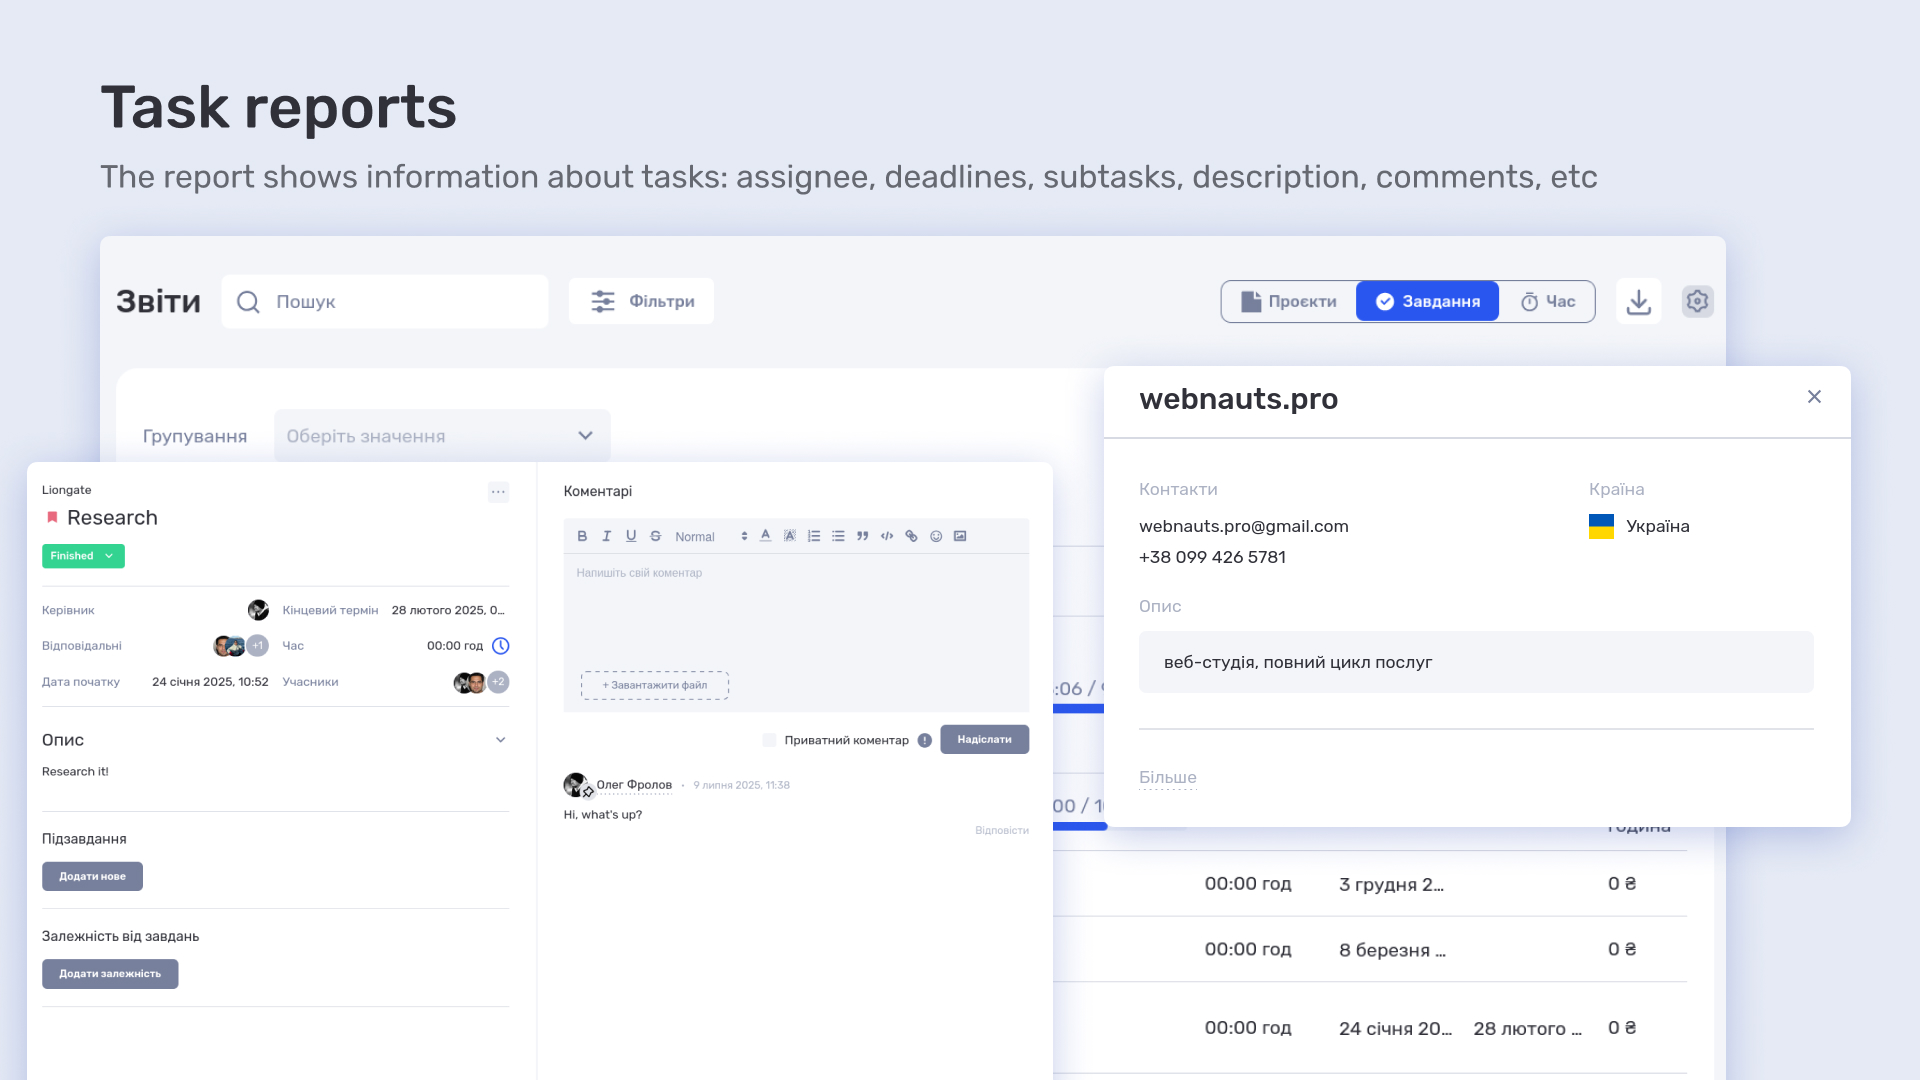Insert a link in the comment
This screenshot has height=1080, width=1920.
coord(911,536)
